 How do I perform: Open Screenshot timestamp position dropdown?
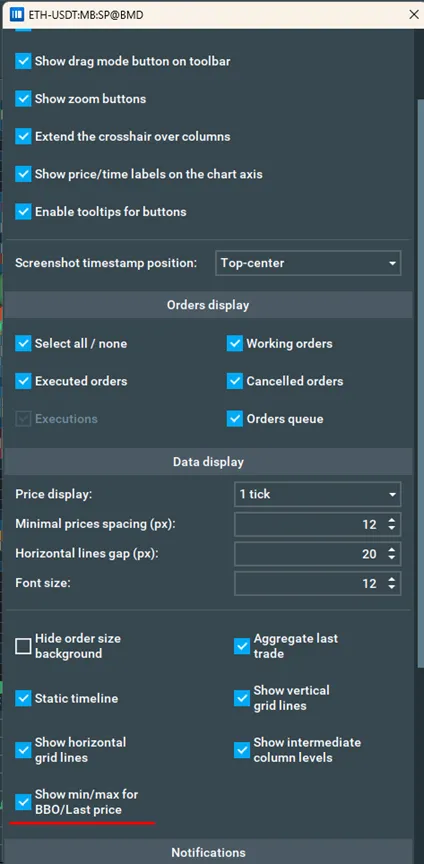(308, 263)
